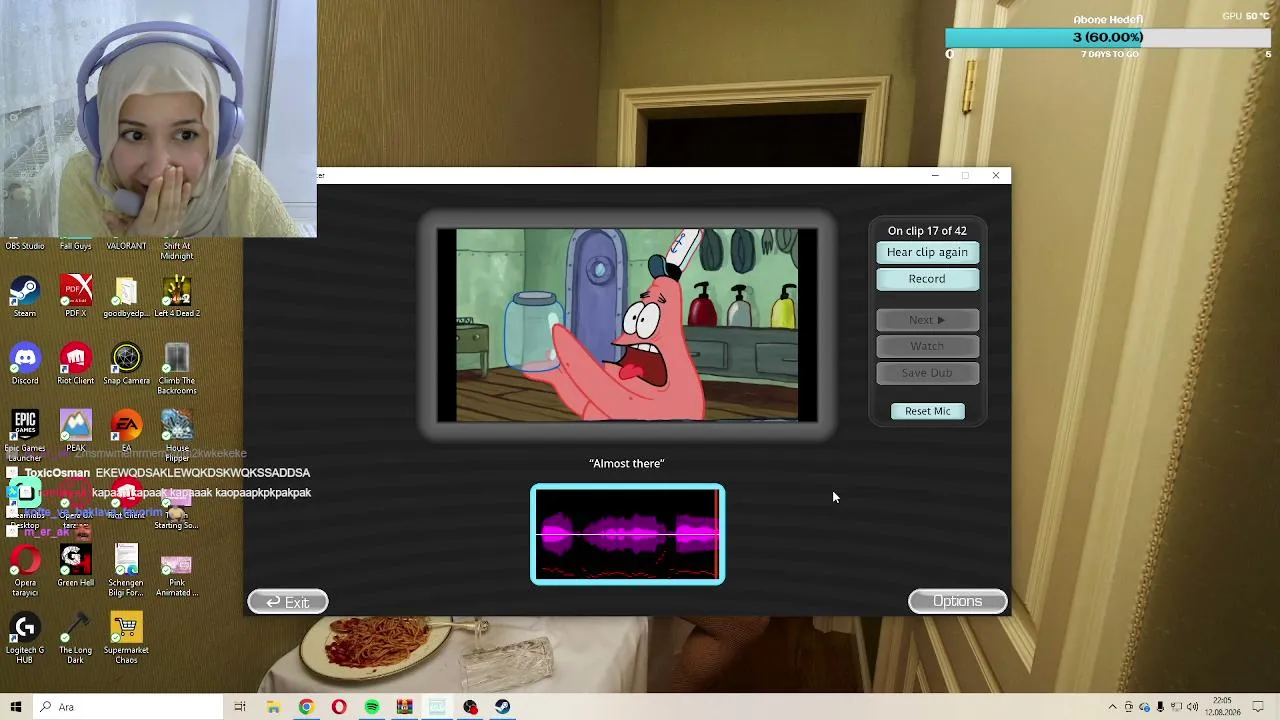Screen dimensions: 1280x720
Task: Click Hear clip again button
Action: 928,252
